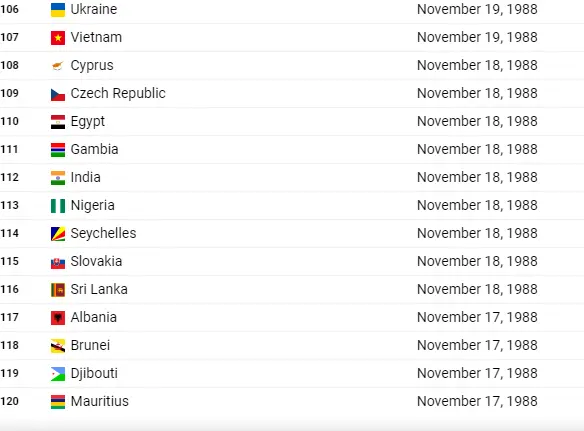Select the Brunei country name

click(90, 345)
